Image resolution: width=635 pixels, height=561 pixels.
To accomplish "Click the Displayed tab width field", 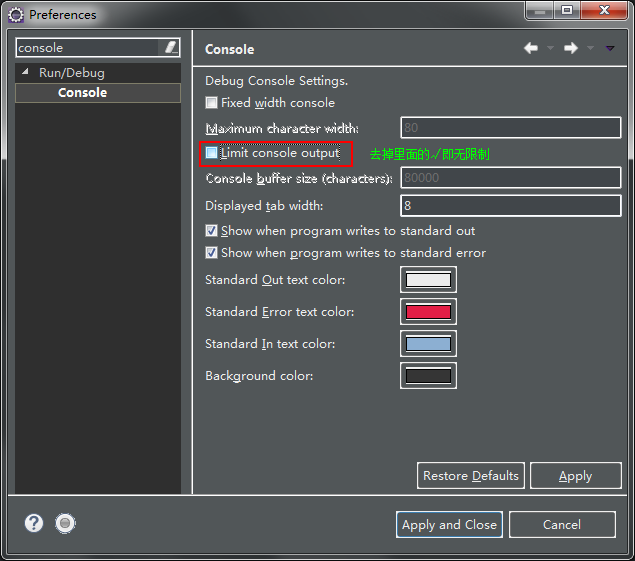I will [x=511, y=206].
